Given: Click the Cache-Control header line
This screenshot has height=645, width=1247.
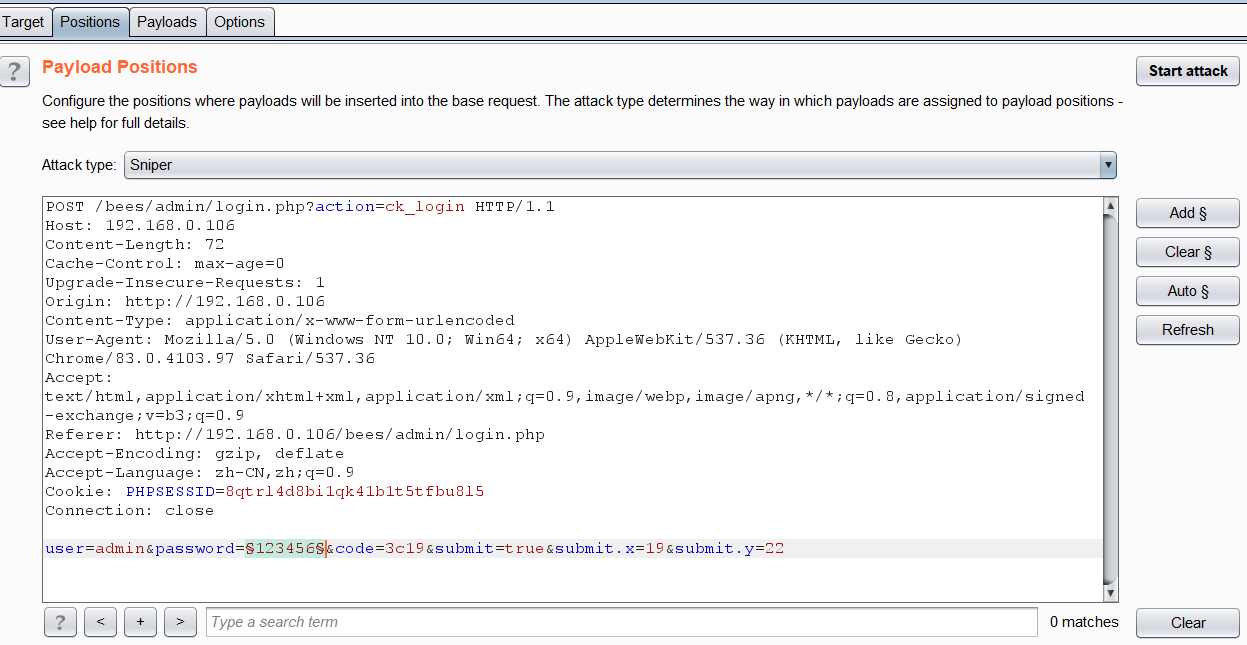Looking at the screenshot, I should (165, 264).
